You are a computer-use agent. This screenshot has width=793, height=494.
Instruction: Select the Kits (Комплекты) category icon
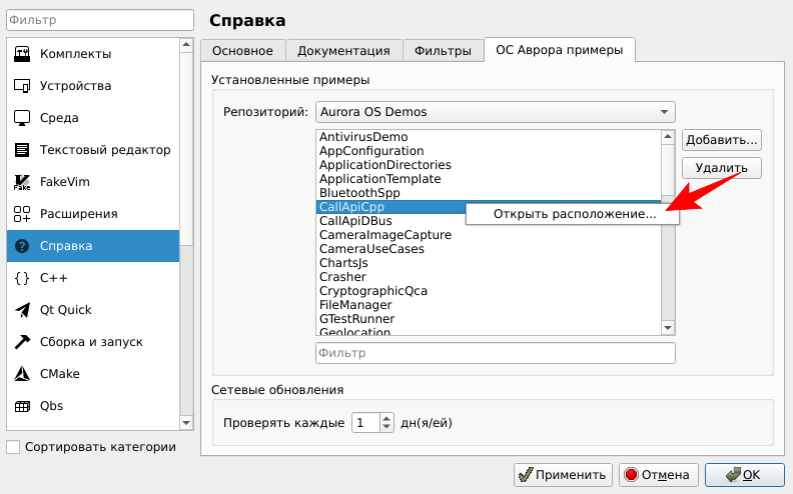click(x=22, y=54)
